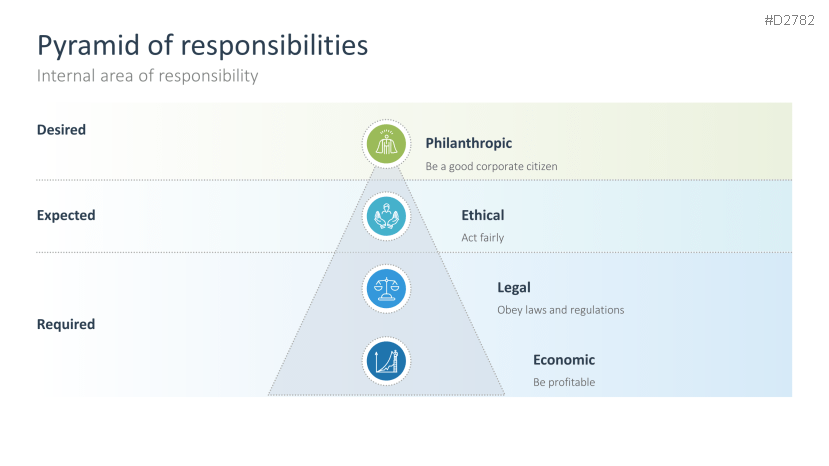Click the 'Desired' row label
Image resolution: width=829 pixels, height=466 pixels.
61,130
